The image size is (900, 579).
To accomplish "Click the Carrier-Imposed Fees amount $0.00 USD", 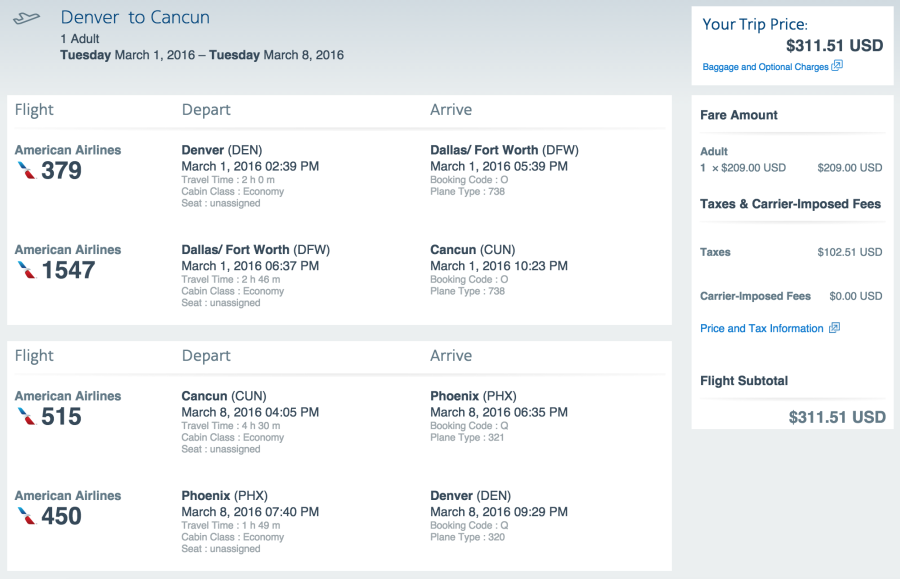I will (855, 296).
